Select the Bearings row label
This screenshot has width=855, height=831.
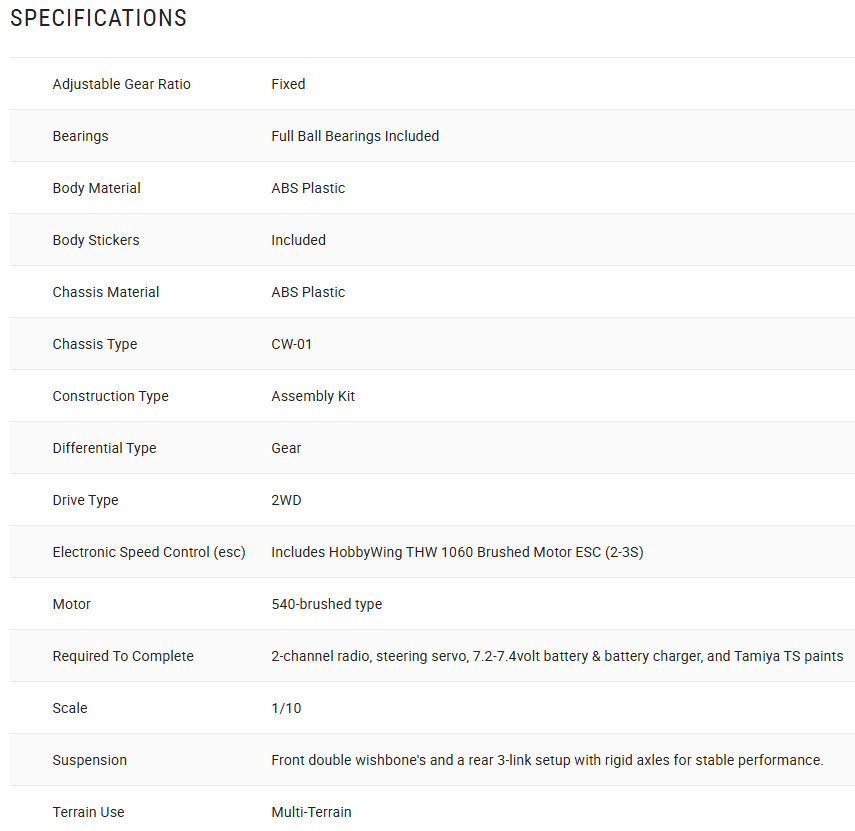[x=81, y=136]
